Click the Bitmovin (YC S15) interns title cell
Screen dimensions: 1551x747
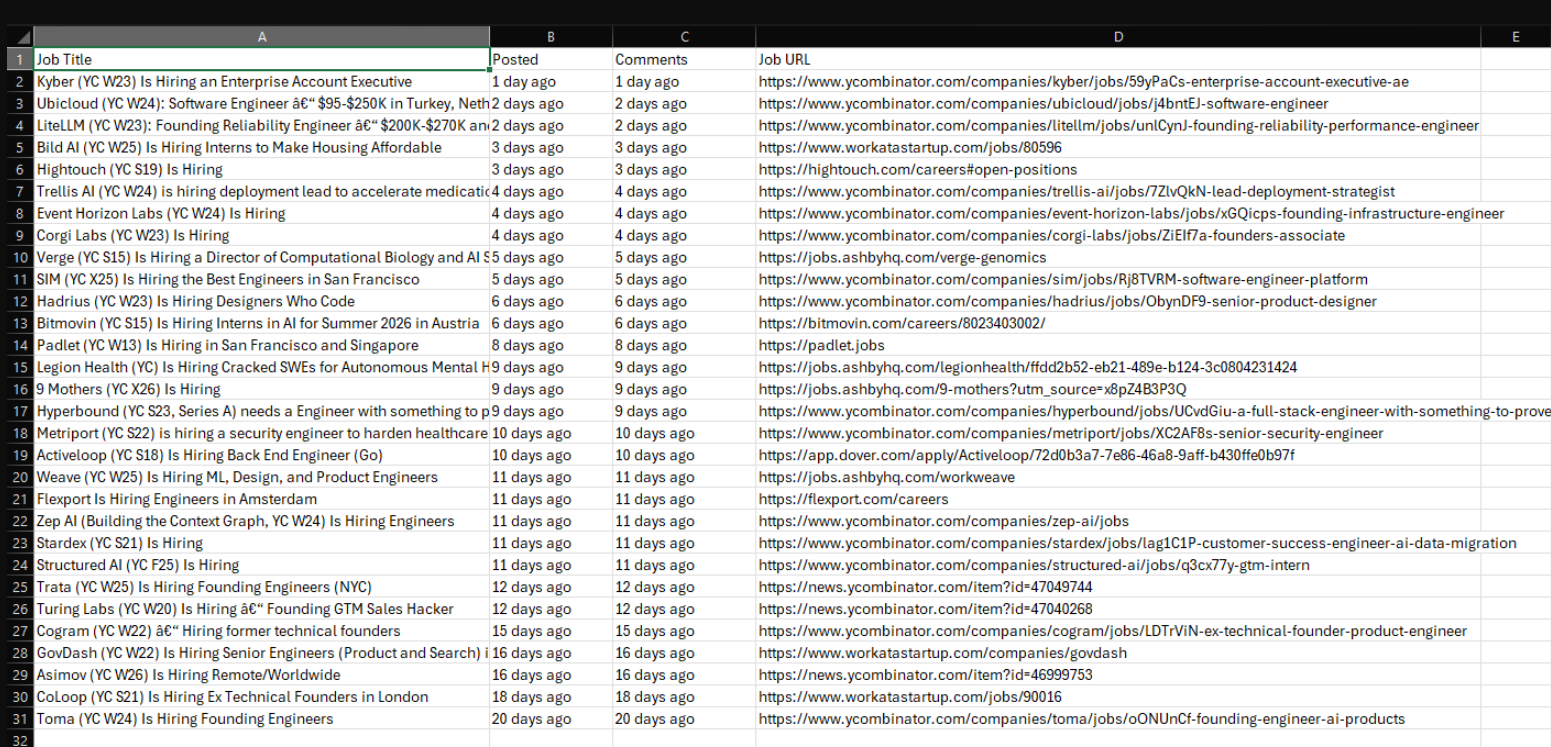tap(262, 323)
